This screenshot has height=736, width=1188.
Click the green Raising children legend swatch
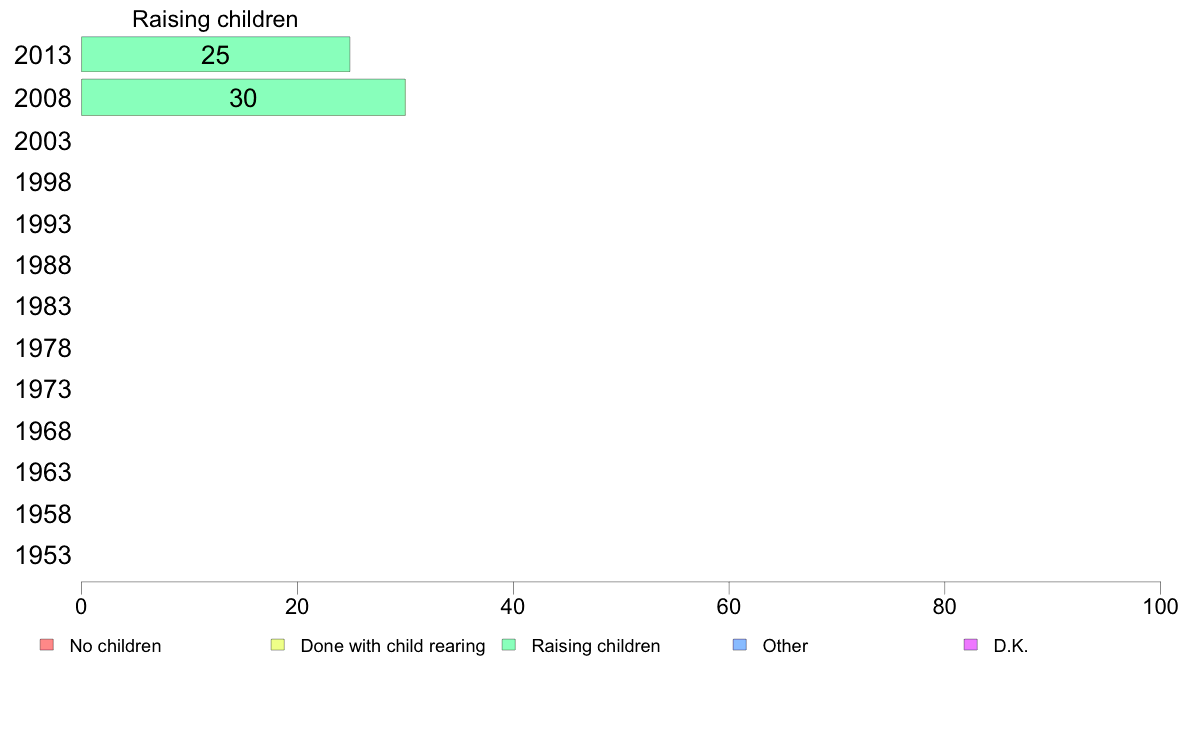pyautogui.click(x=509, y=645)
